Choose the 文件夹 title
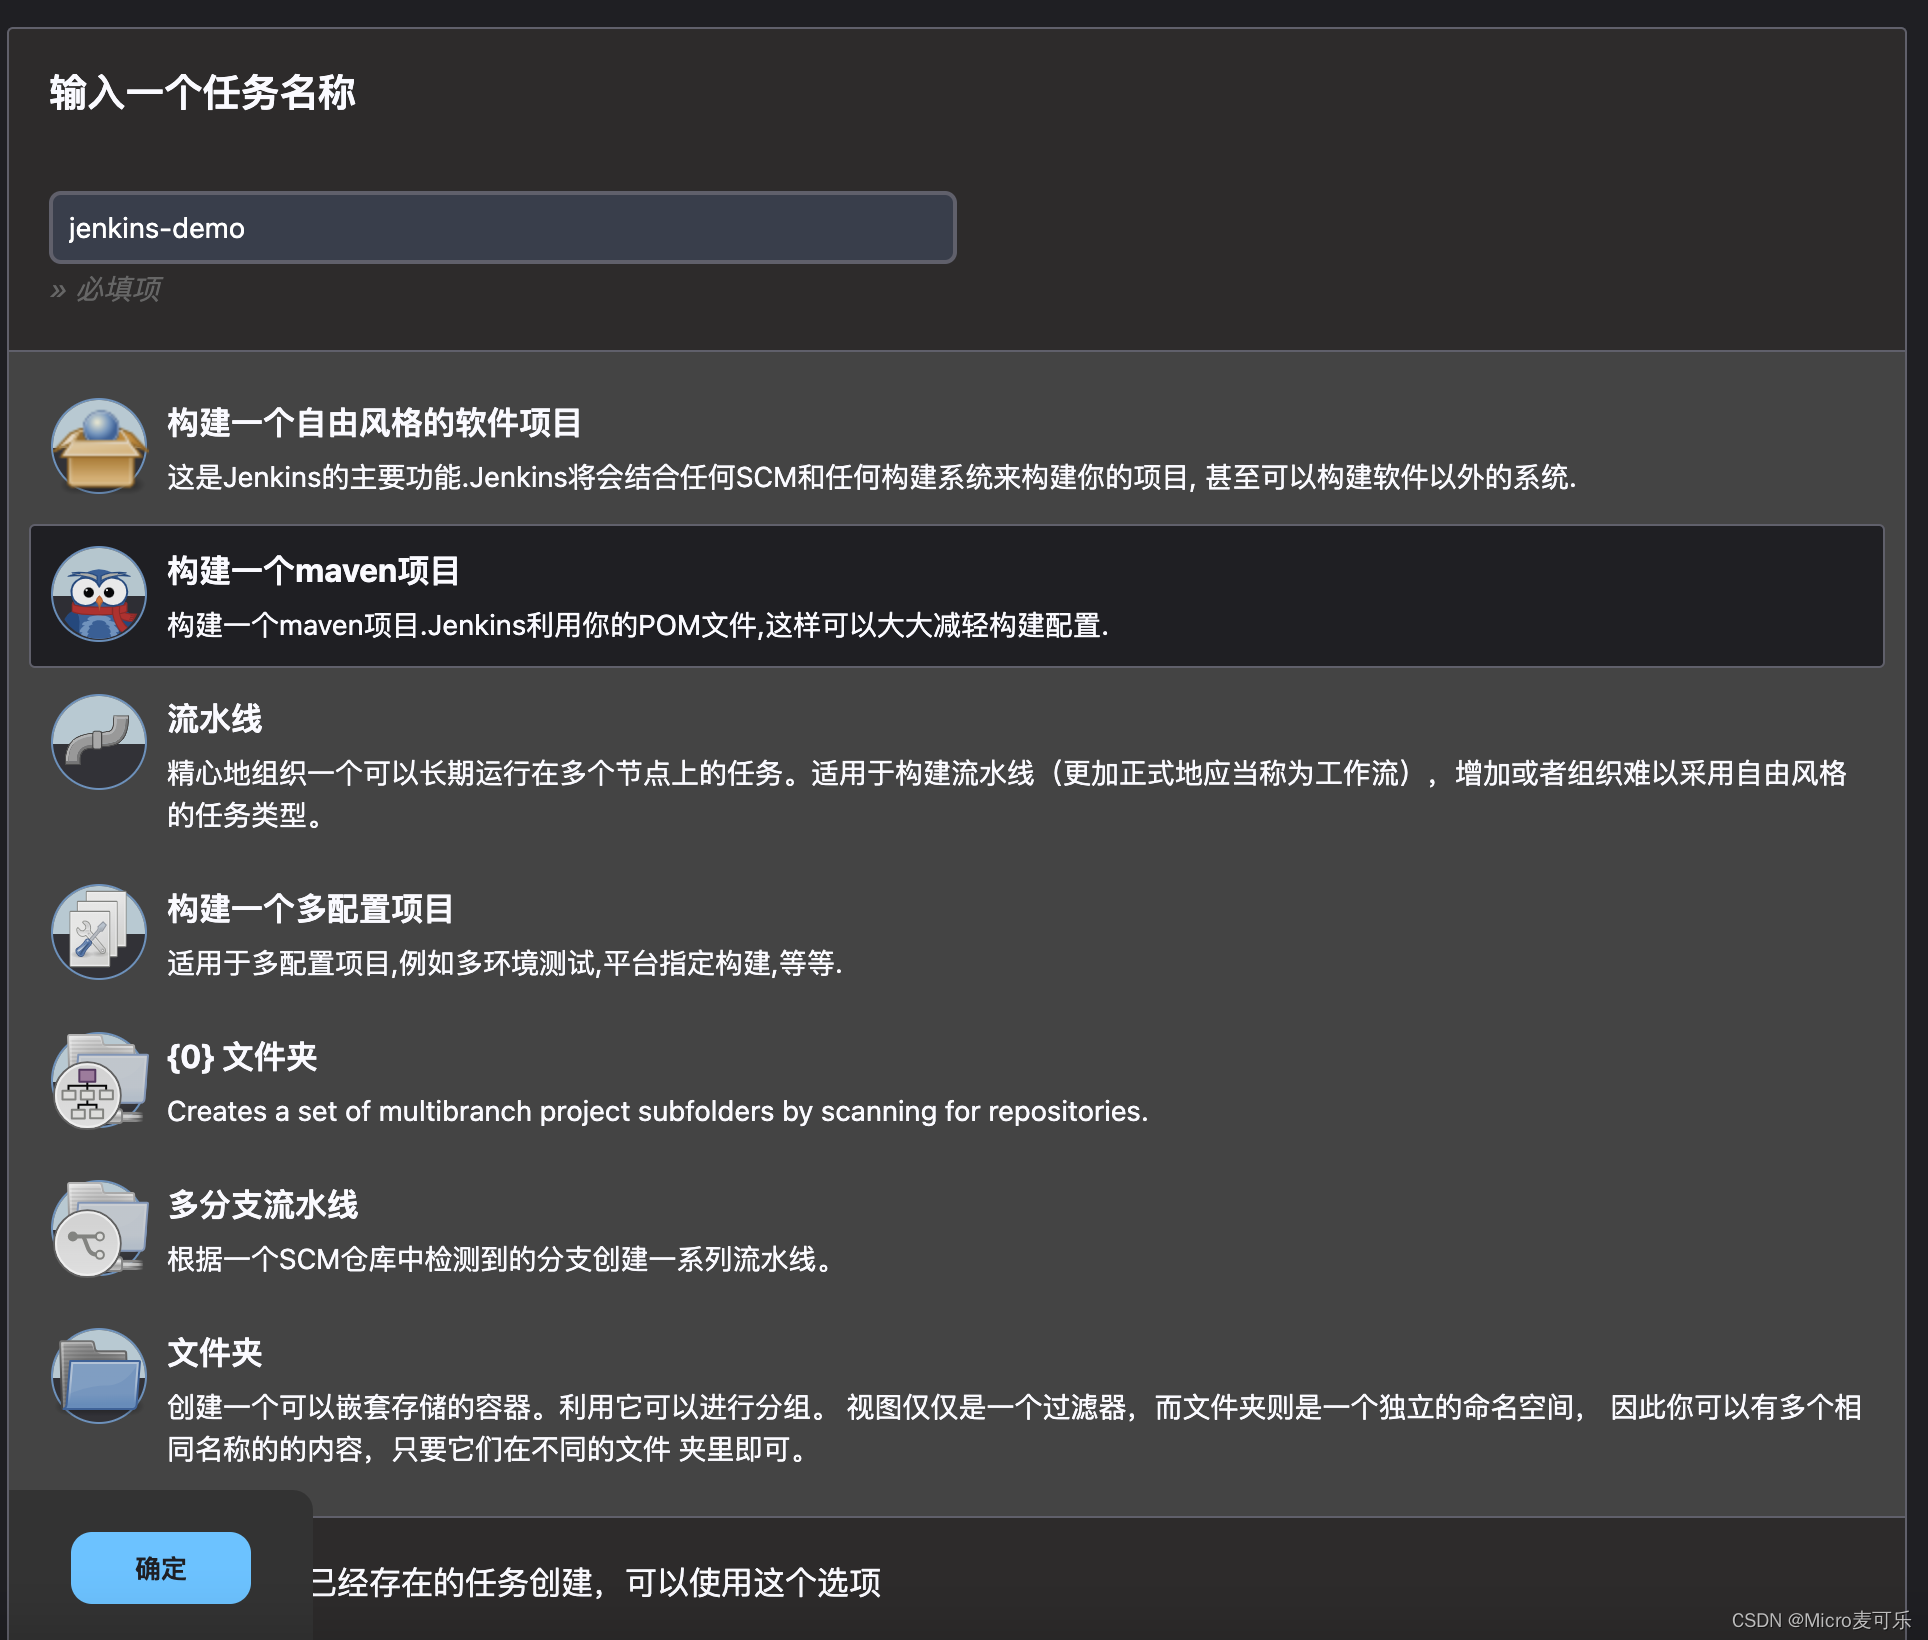Image resolution: width=1928 pixels, height=1640 pixels. point(214,1353)
